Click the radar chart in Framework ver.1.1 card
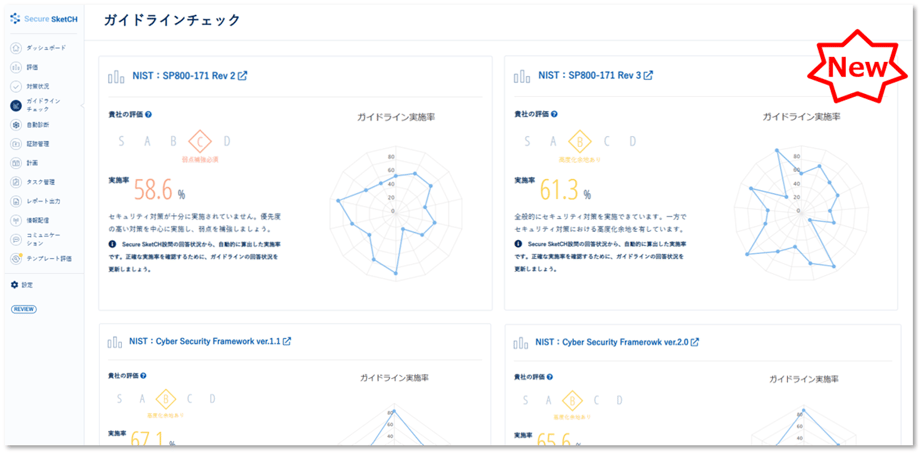The height and width of the screenshot is (453, 920). 394,425
